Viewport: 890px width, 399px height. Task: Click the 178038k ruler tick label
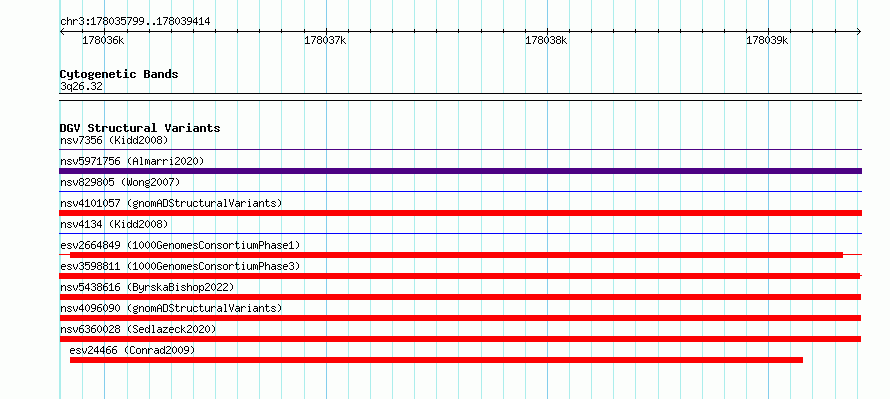tap(546, 40)
